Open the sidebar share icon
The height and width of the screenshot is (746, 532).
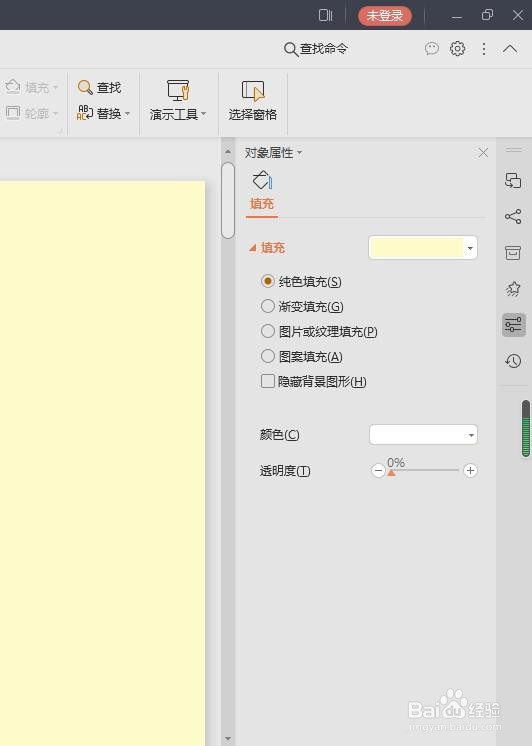(513, 216)
